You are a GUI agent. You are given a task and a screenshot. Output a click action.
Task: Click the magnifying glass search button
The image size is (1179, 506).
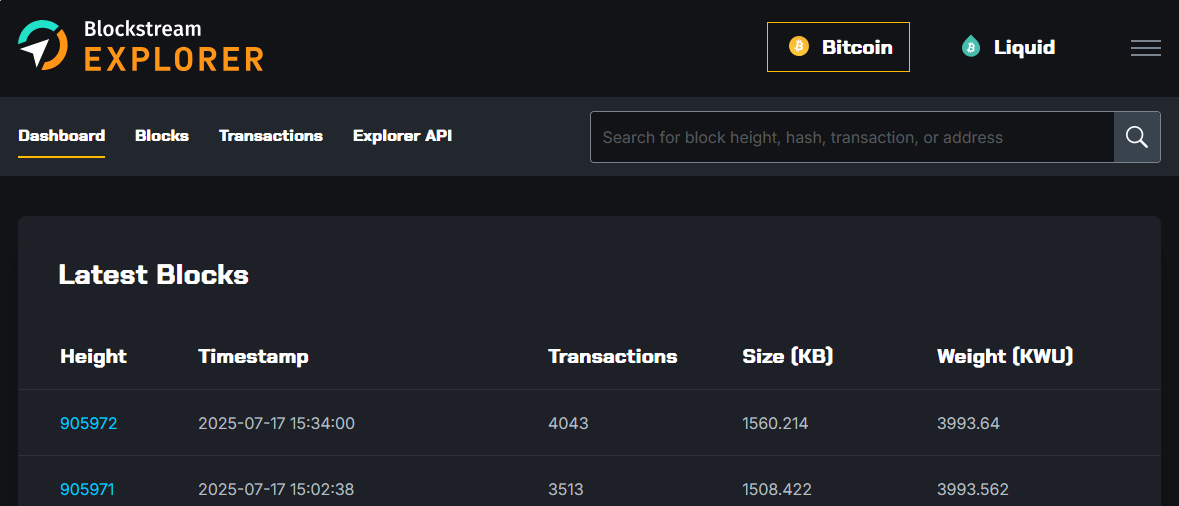tap(1137, 137)
